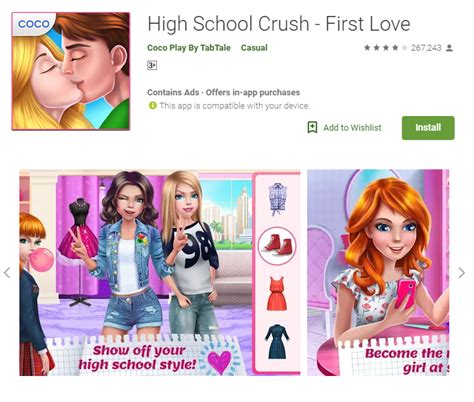Add to Wishlist
The width and height of the screenshot is (474, 402).
pos(344,128)
